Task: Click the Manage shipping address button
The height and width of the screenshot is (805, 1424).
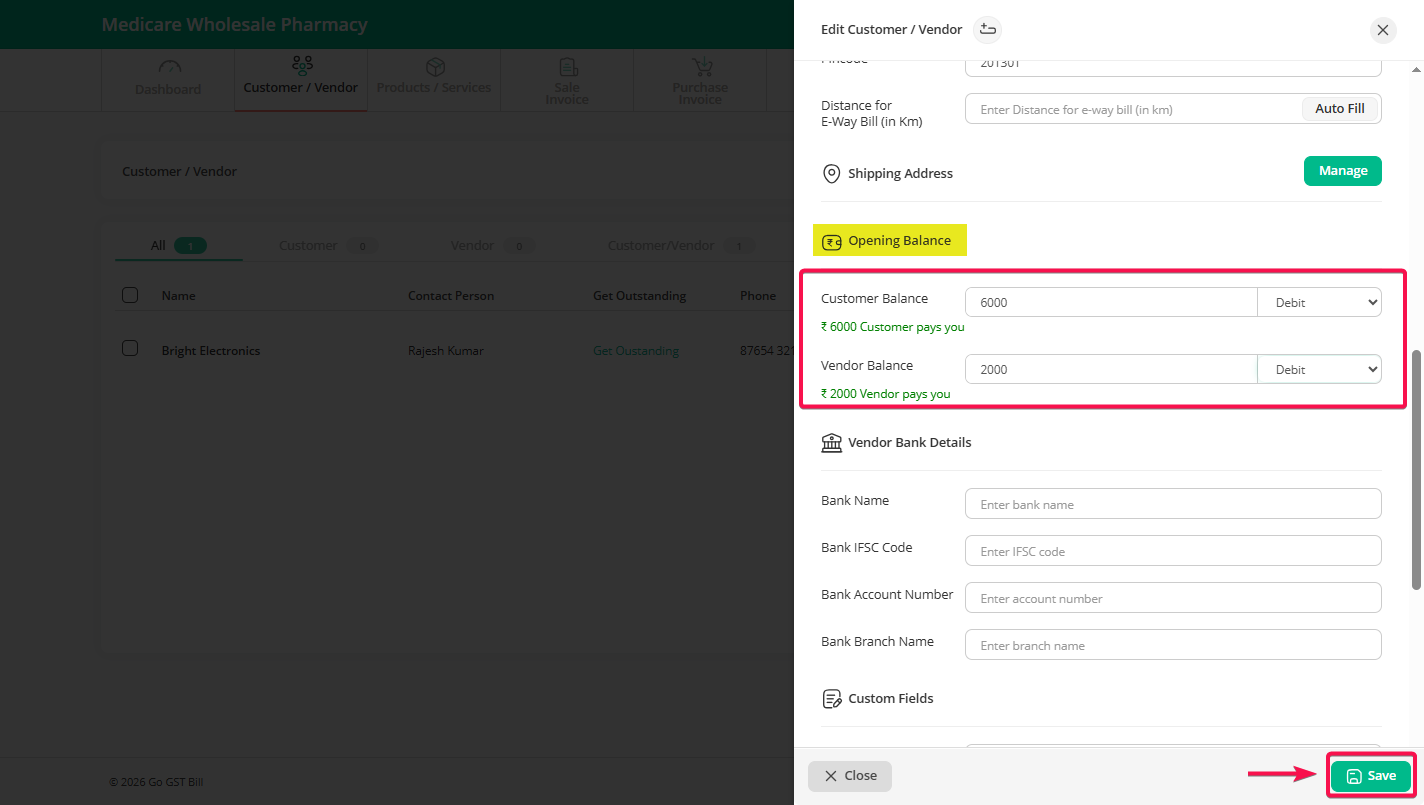Action: click(x=1342, y=171)
